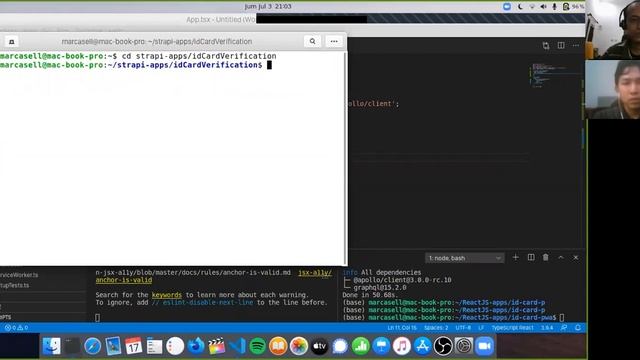Click the Zoom icon in top system bar
Screen dimensions: 640x360
click(507, 7)
